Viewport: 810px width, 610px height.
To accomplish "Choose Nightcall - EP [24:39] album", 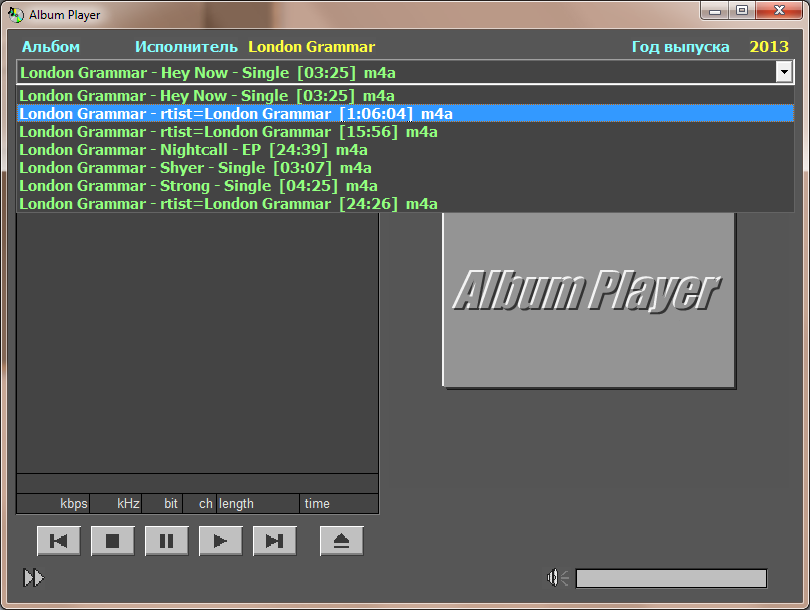I will (x=406, y=150).
